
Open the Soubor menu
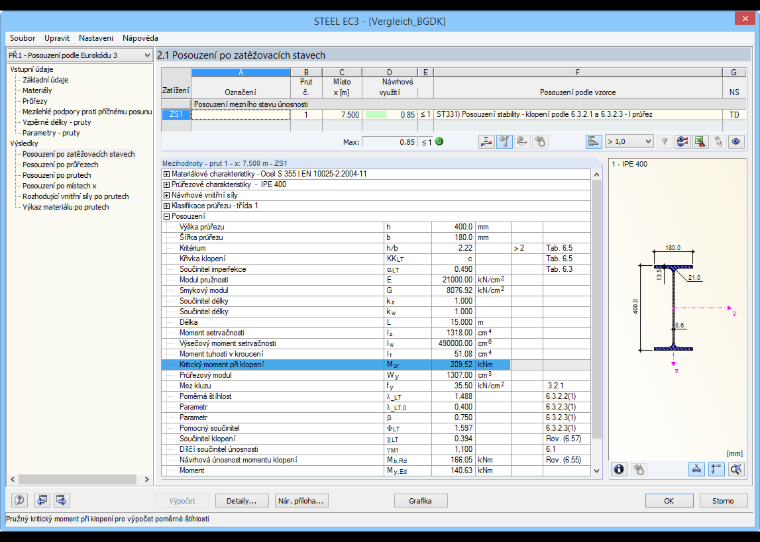22,38
